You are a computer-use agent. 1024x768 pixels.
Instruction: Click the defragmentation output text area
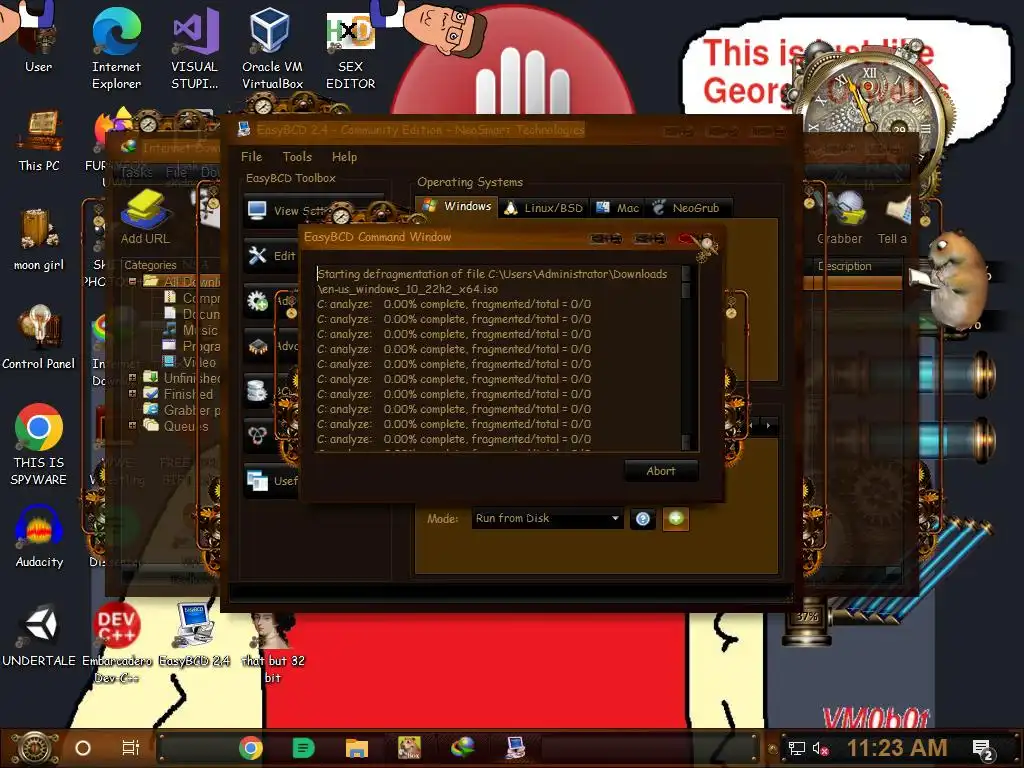point(498,357)
